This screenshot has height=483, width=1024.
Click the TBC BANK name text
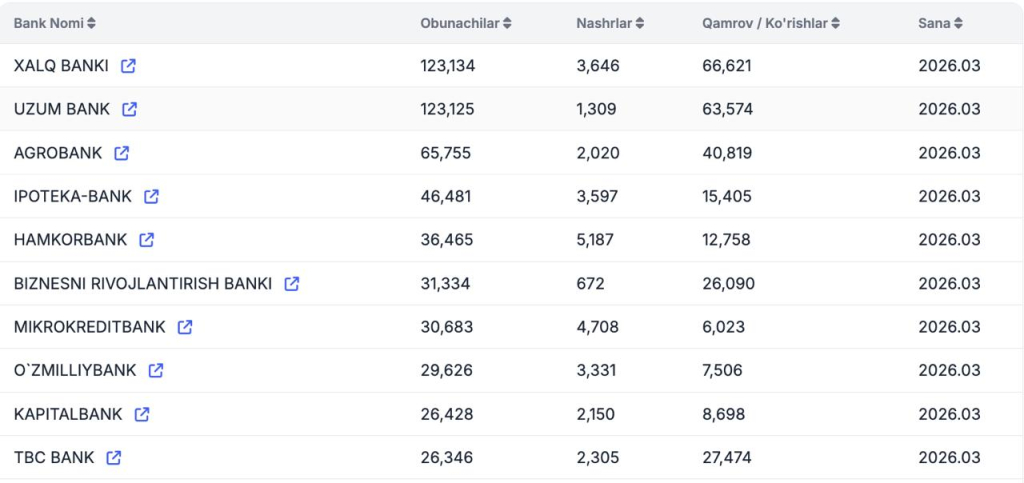[x=54, y=457]
